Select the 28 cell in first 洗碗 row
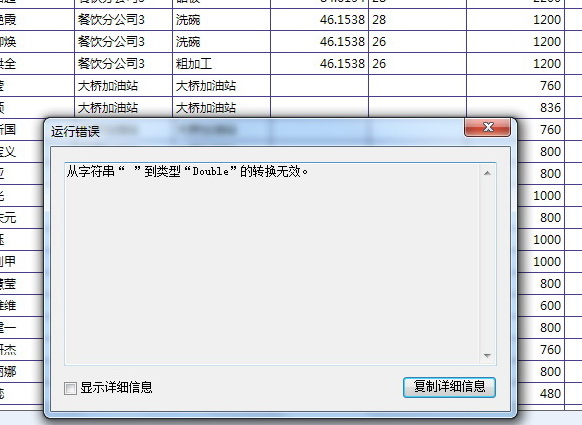Image resolution: width=582 pixels, height=425 pixels. [x=417, y=19]
